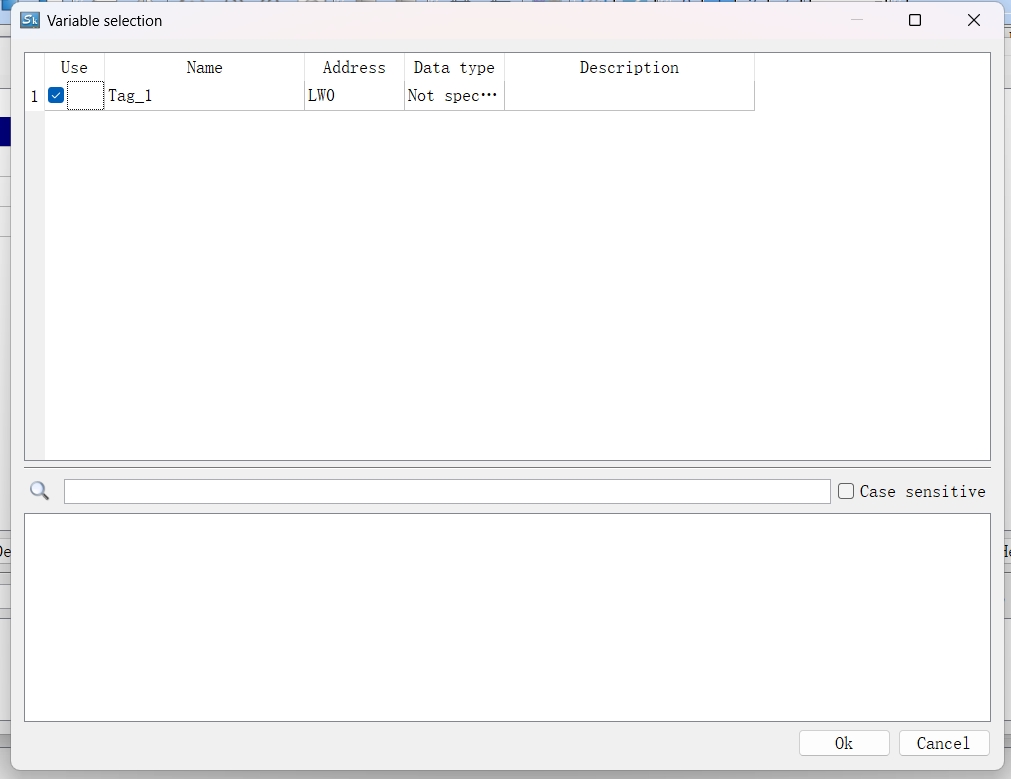The image size is (1011, 779).
Task: Enable the Case sensitive checkbox
Action: pos(846,491)
